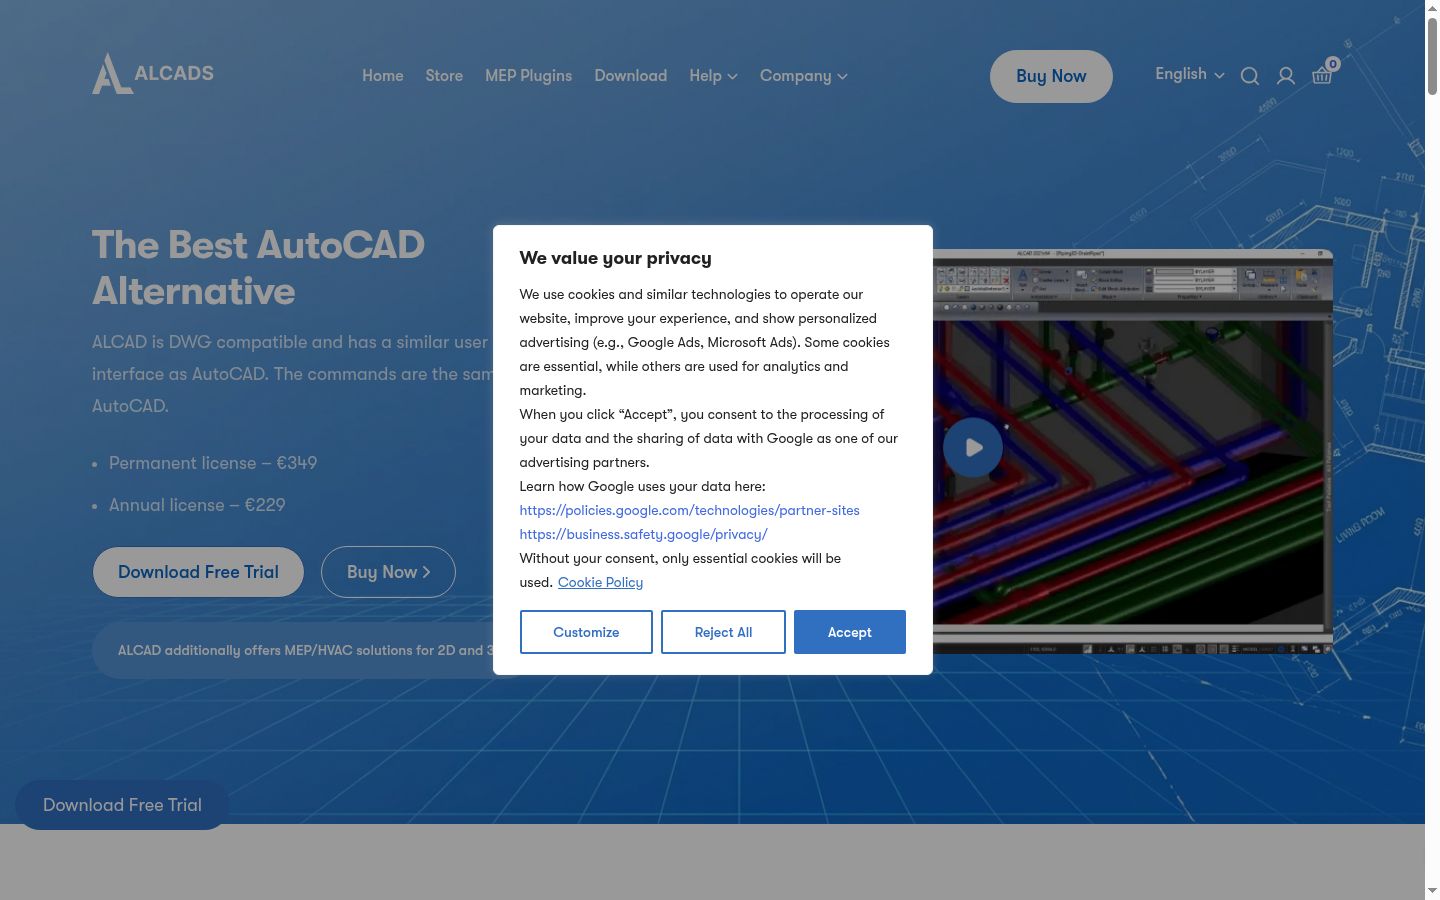
Task: Click 'The Best AutoCAD Alternative' heading
Action: click(x=258, y=268)
